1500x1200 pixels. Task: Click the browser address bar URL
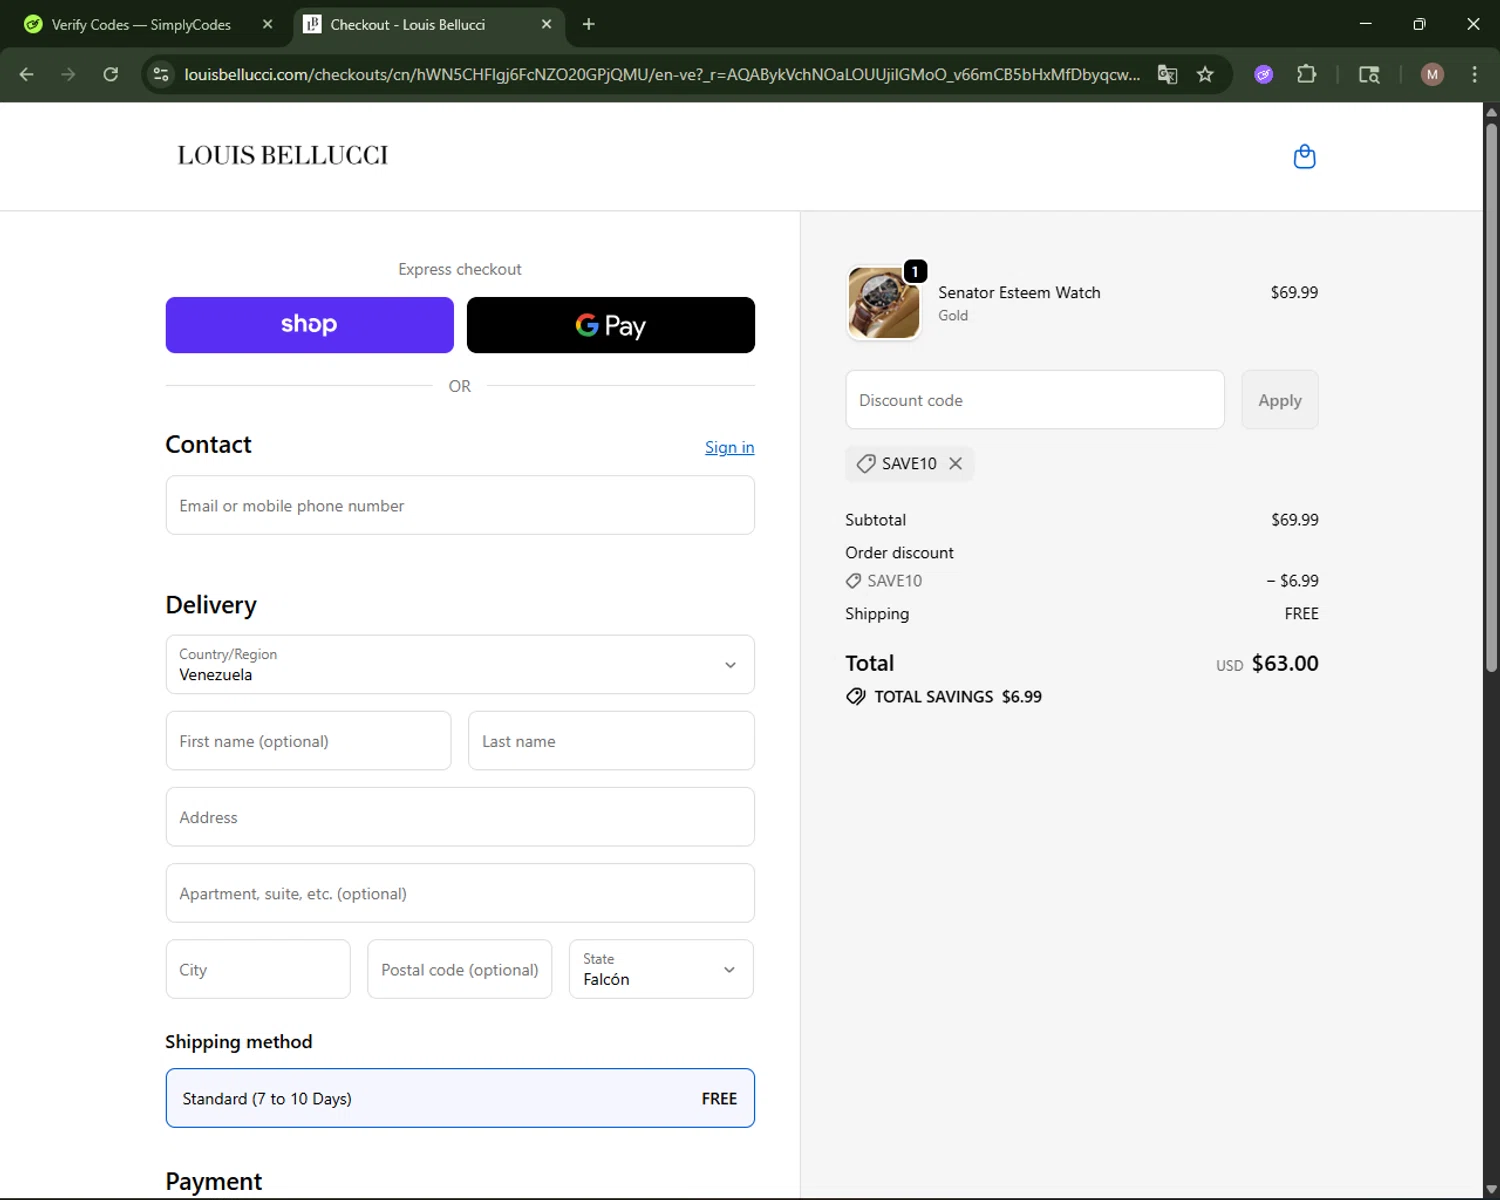coord(662,74)
